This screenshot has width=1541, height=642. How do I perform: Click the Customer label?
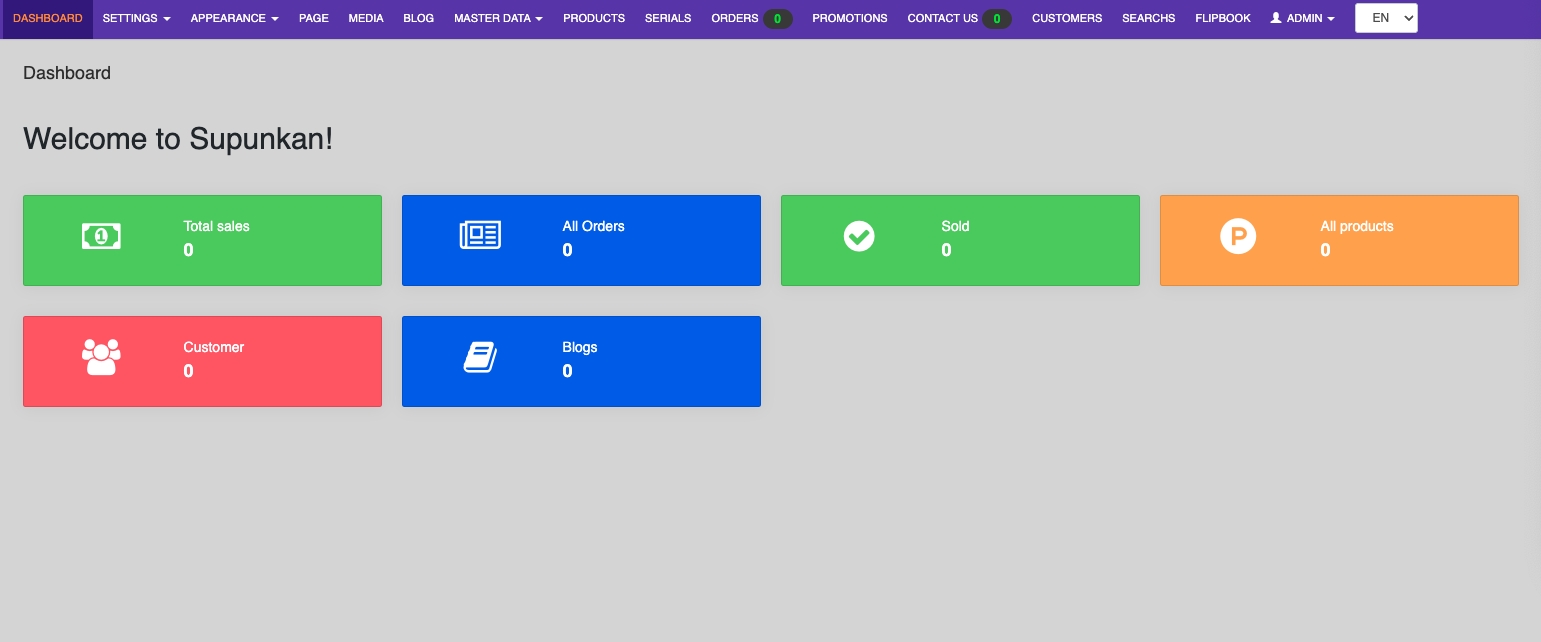point(214,347)
